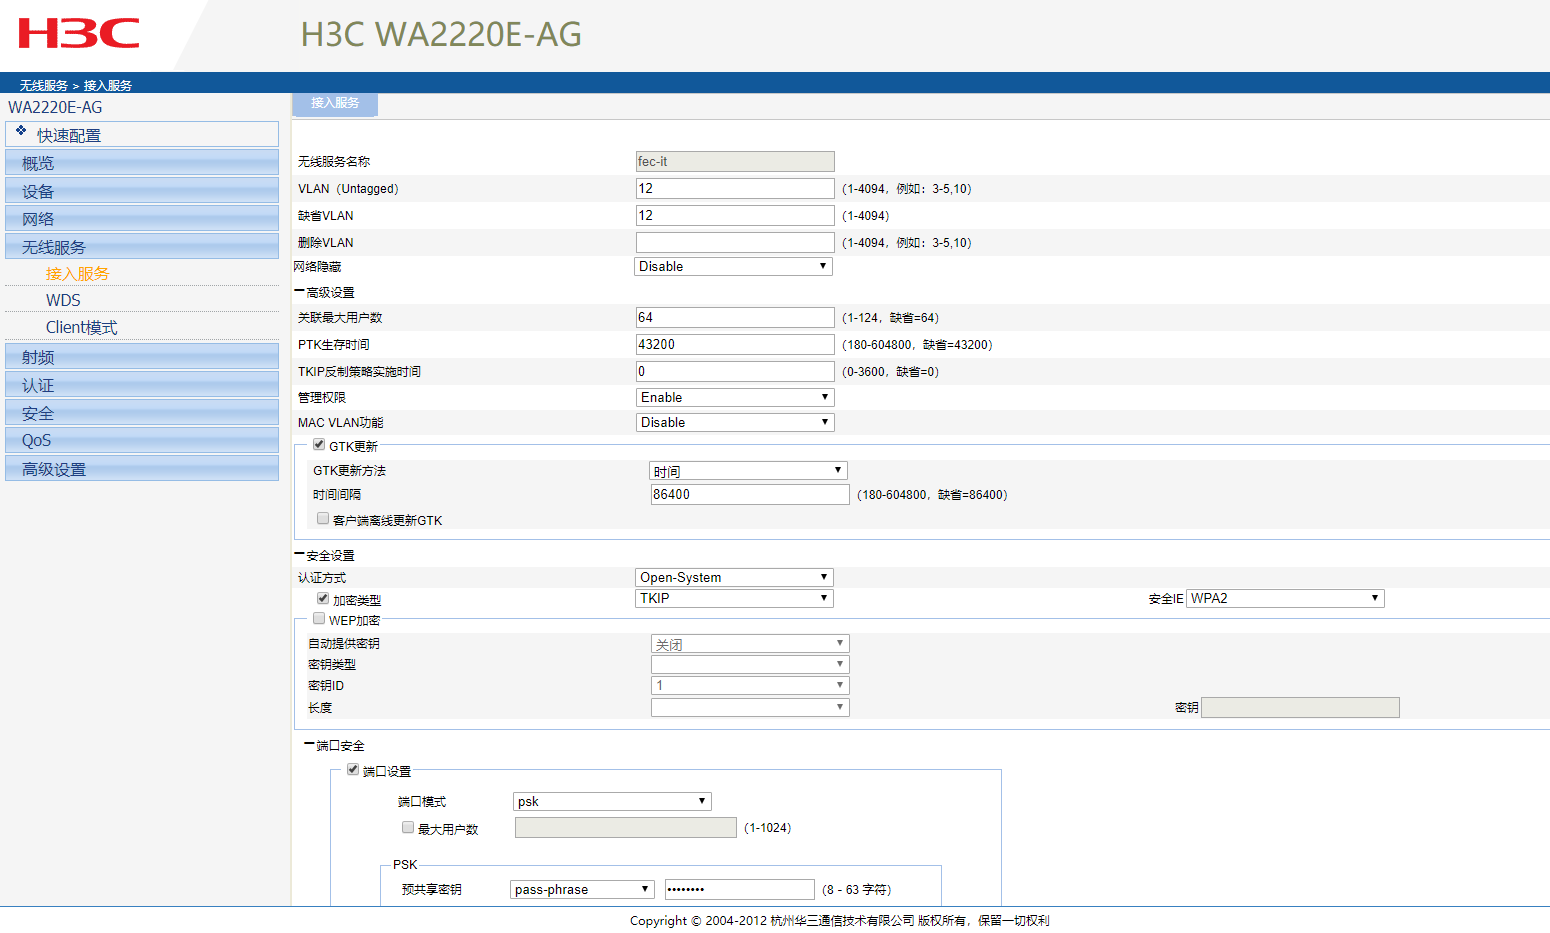Click the hint text (1-124, 缺省=64)

pos(890,317)
